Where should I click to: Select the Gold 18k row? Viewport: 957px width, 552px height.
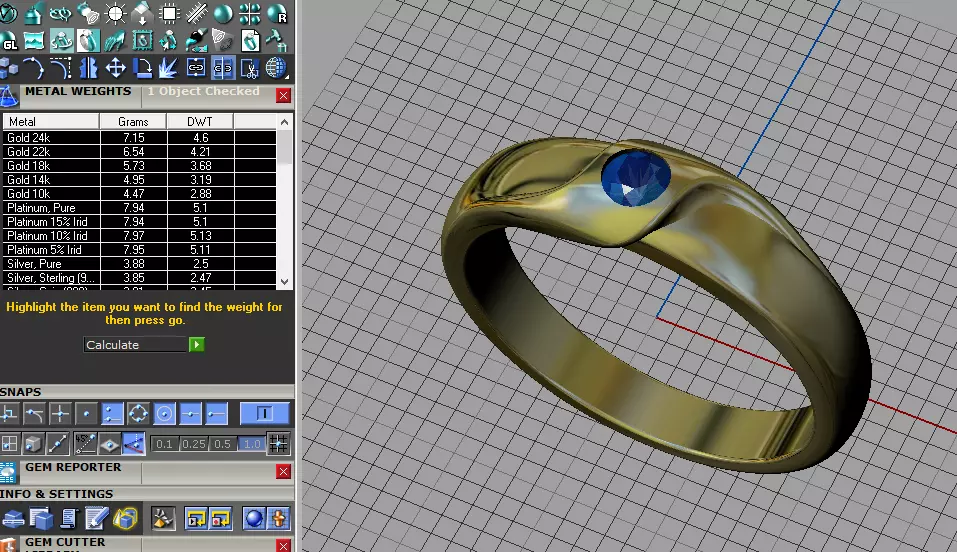(139, 165)
